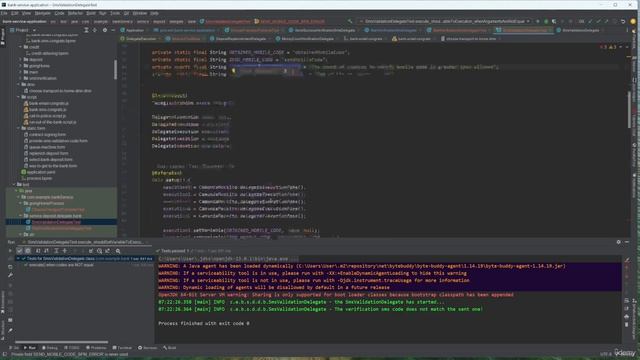Toggle Sort Alphabetically in test toolbar
The height and width of the screenshot is (360, 640).
tap(38, 251)
